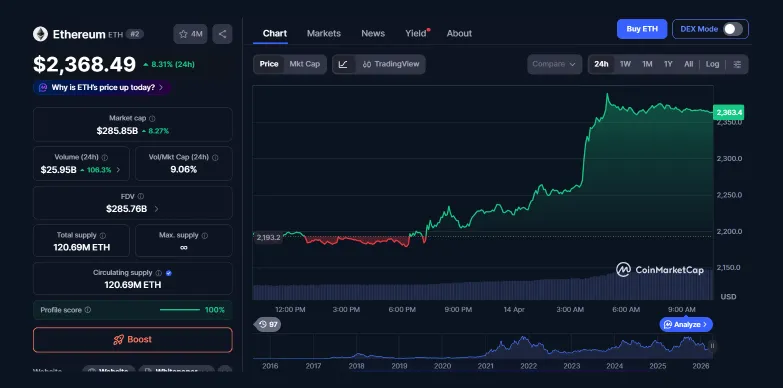Click the 2,363.4 current price label
This screenshot has width=783, height=388.
729,112
